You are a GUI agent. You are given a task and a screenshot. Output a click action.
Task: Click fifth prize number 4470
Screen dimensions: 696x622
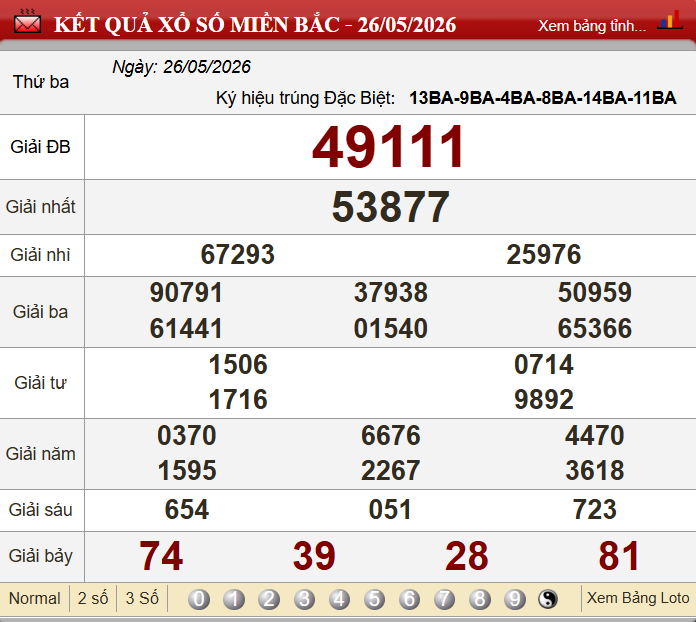[x=595, y=435]
